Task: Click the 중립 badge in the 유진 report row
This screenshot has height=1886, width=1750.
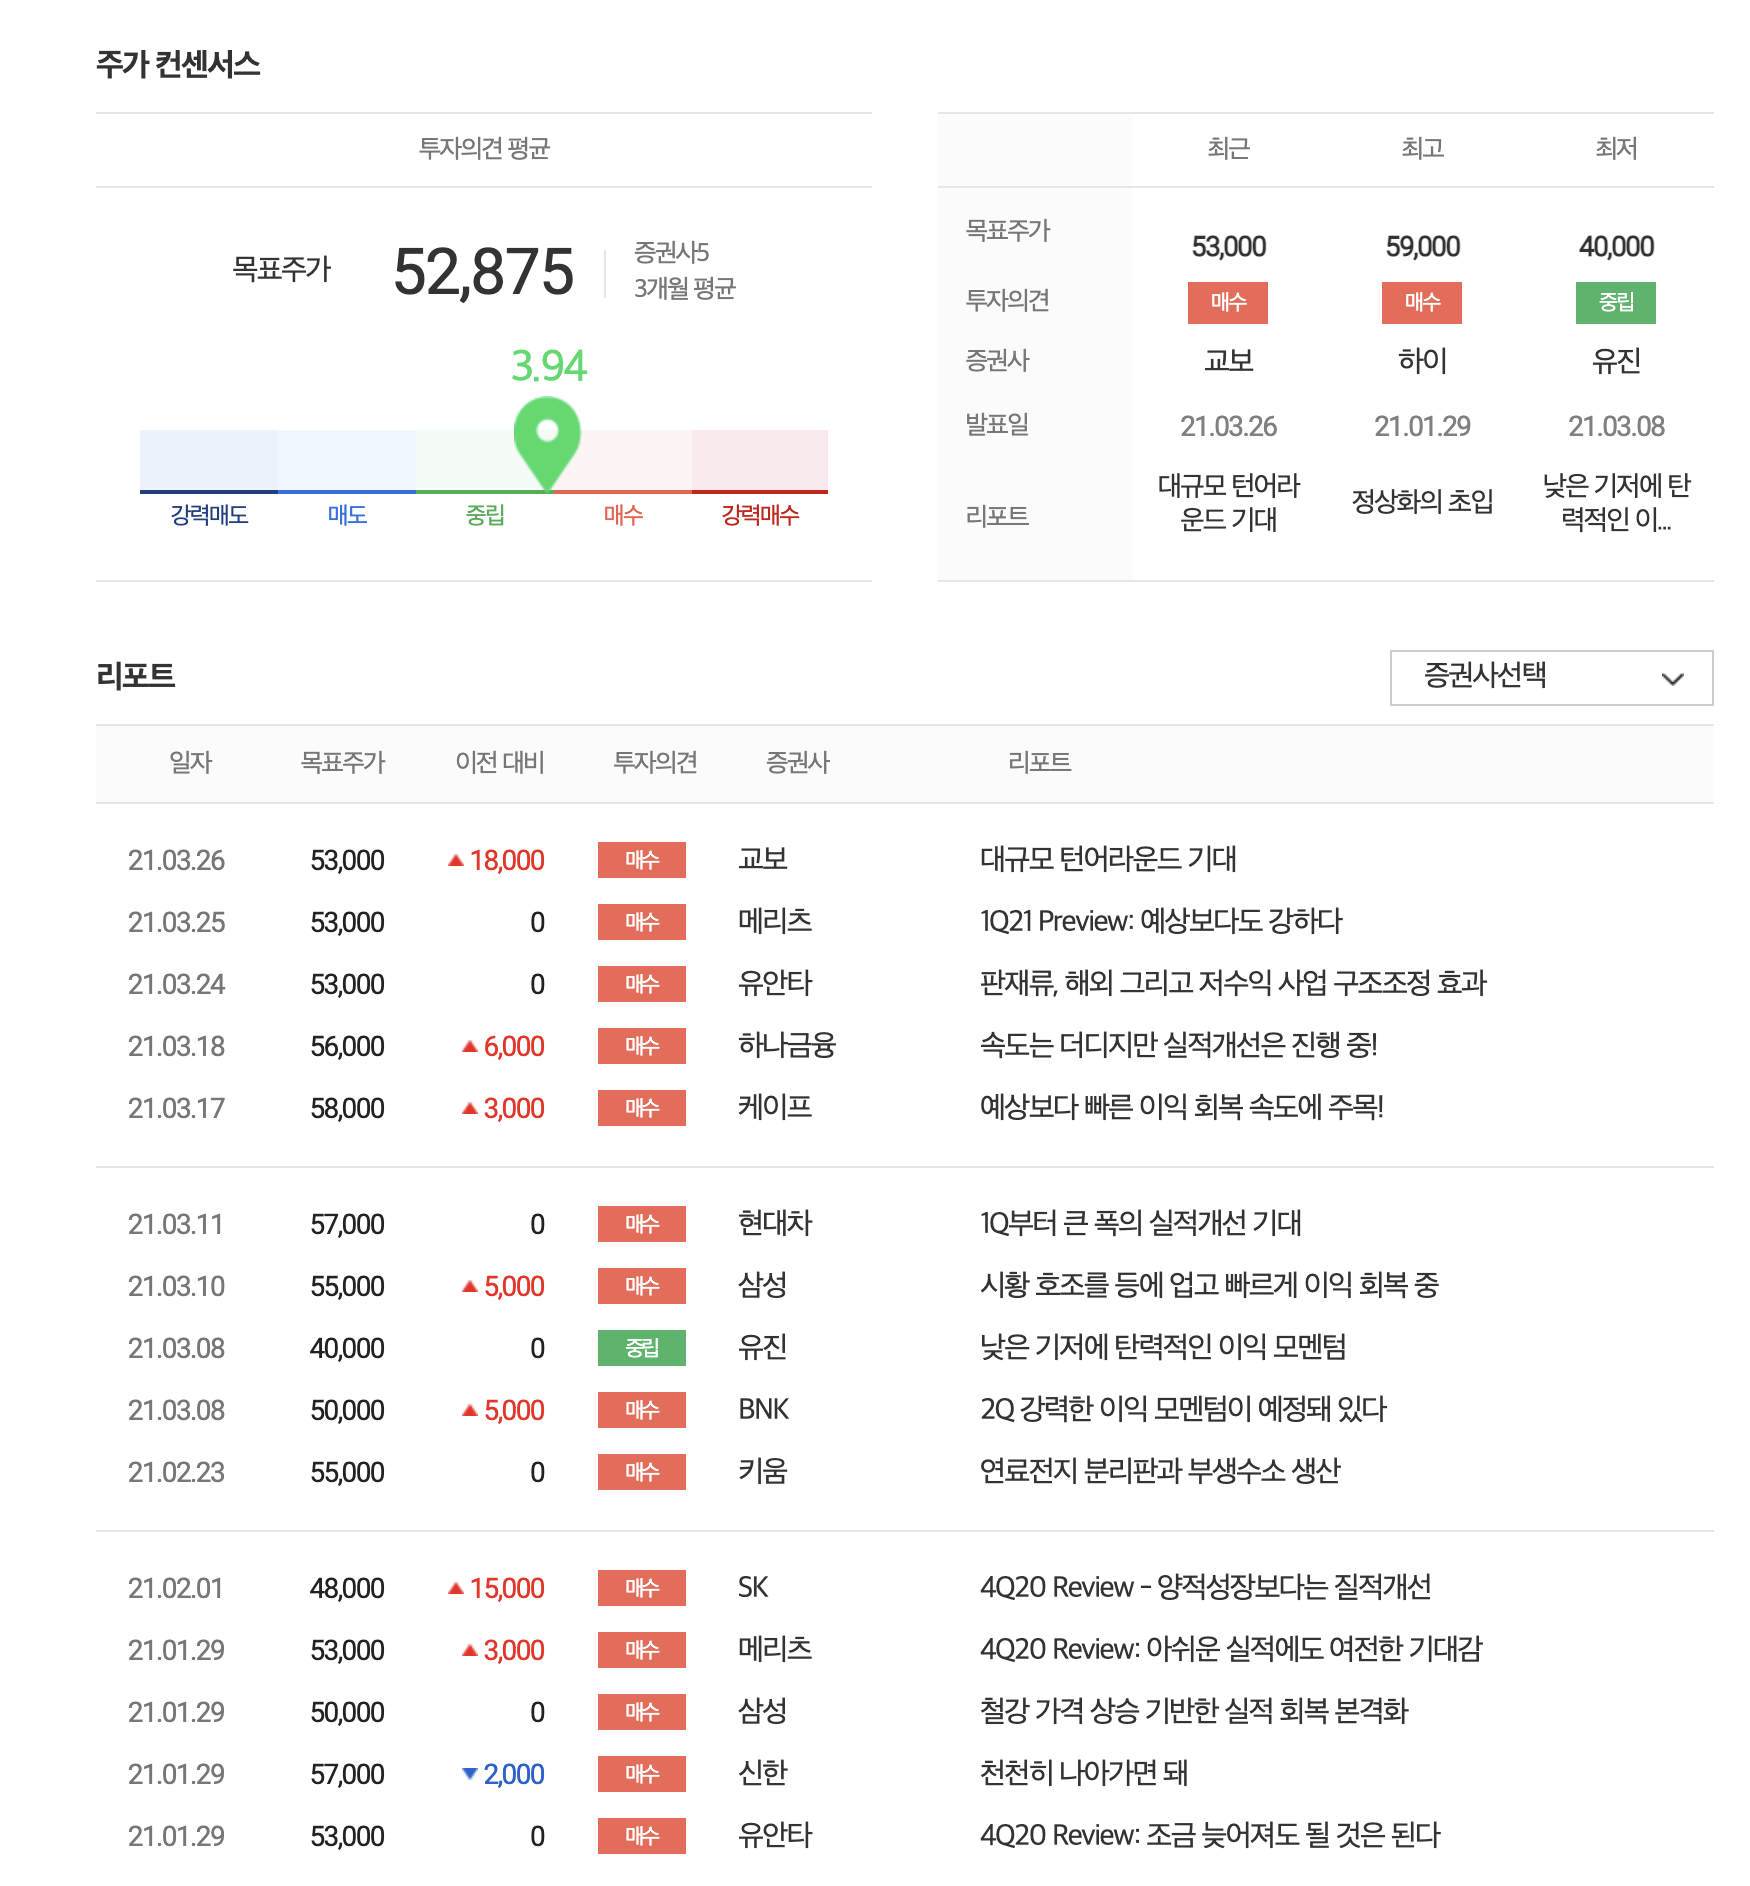Action: [x=642, y=1348]
